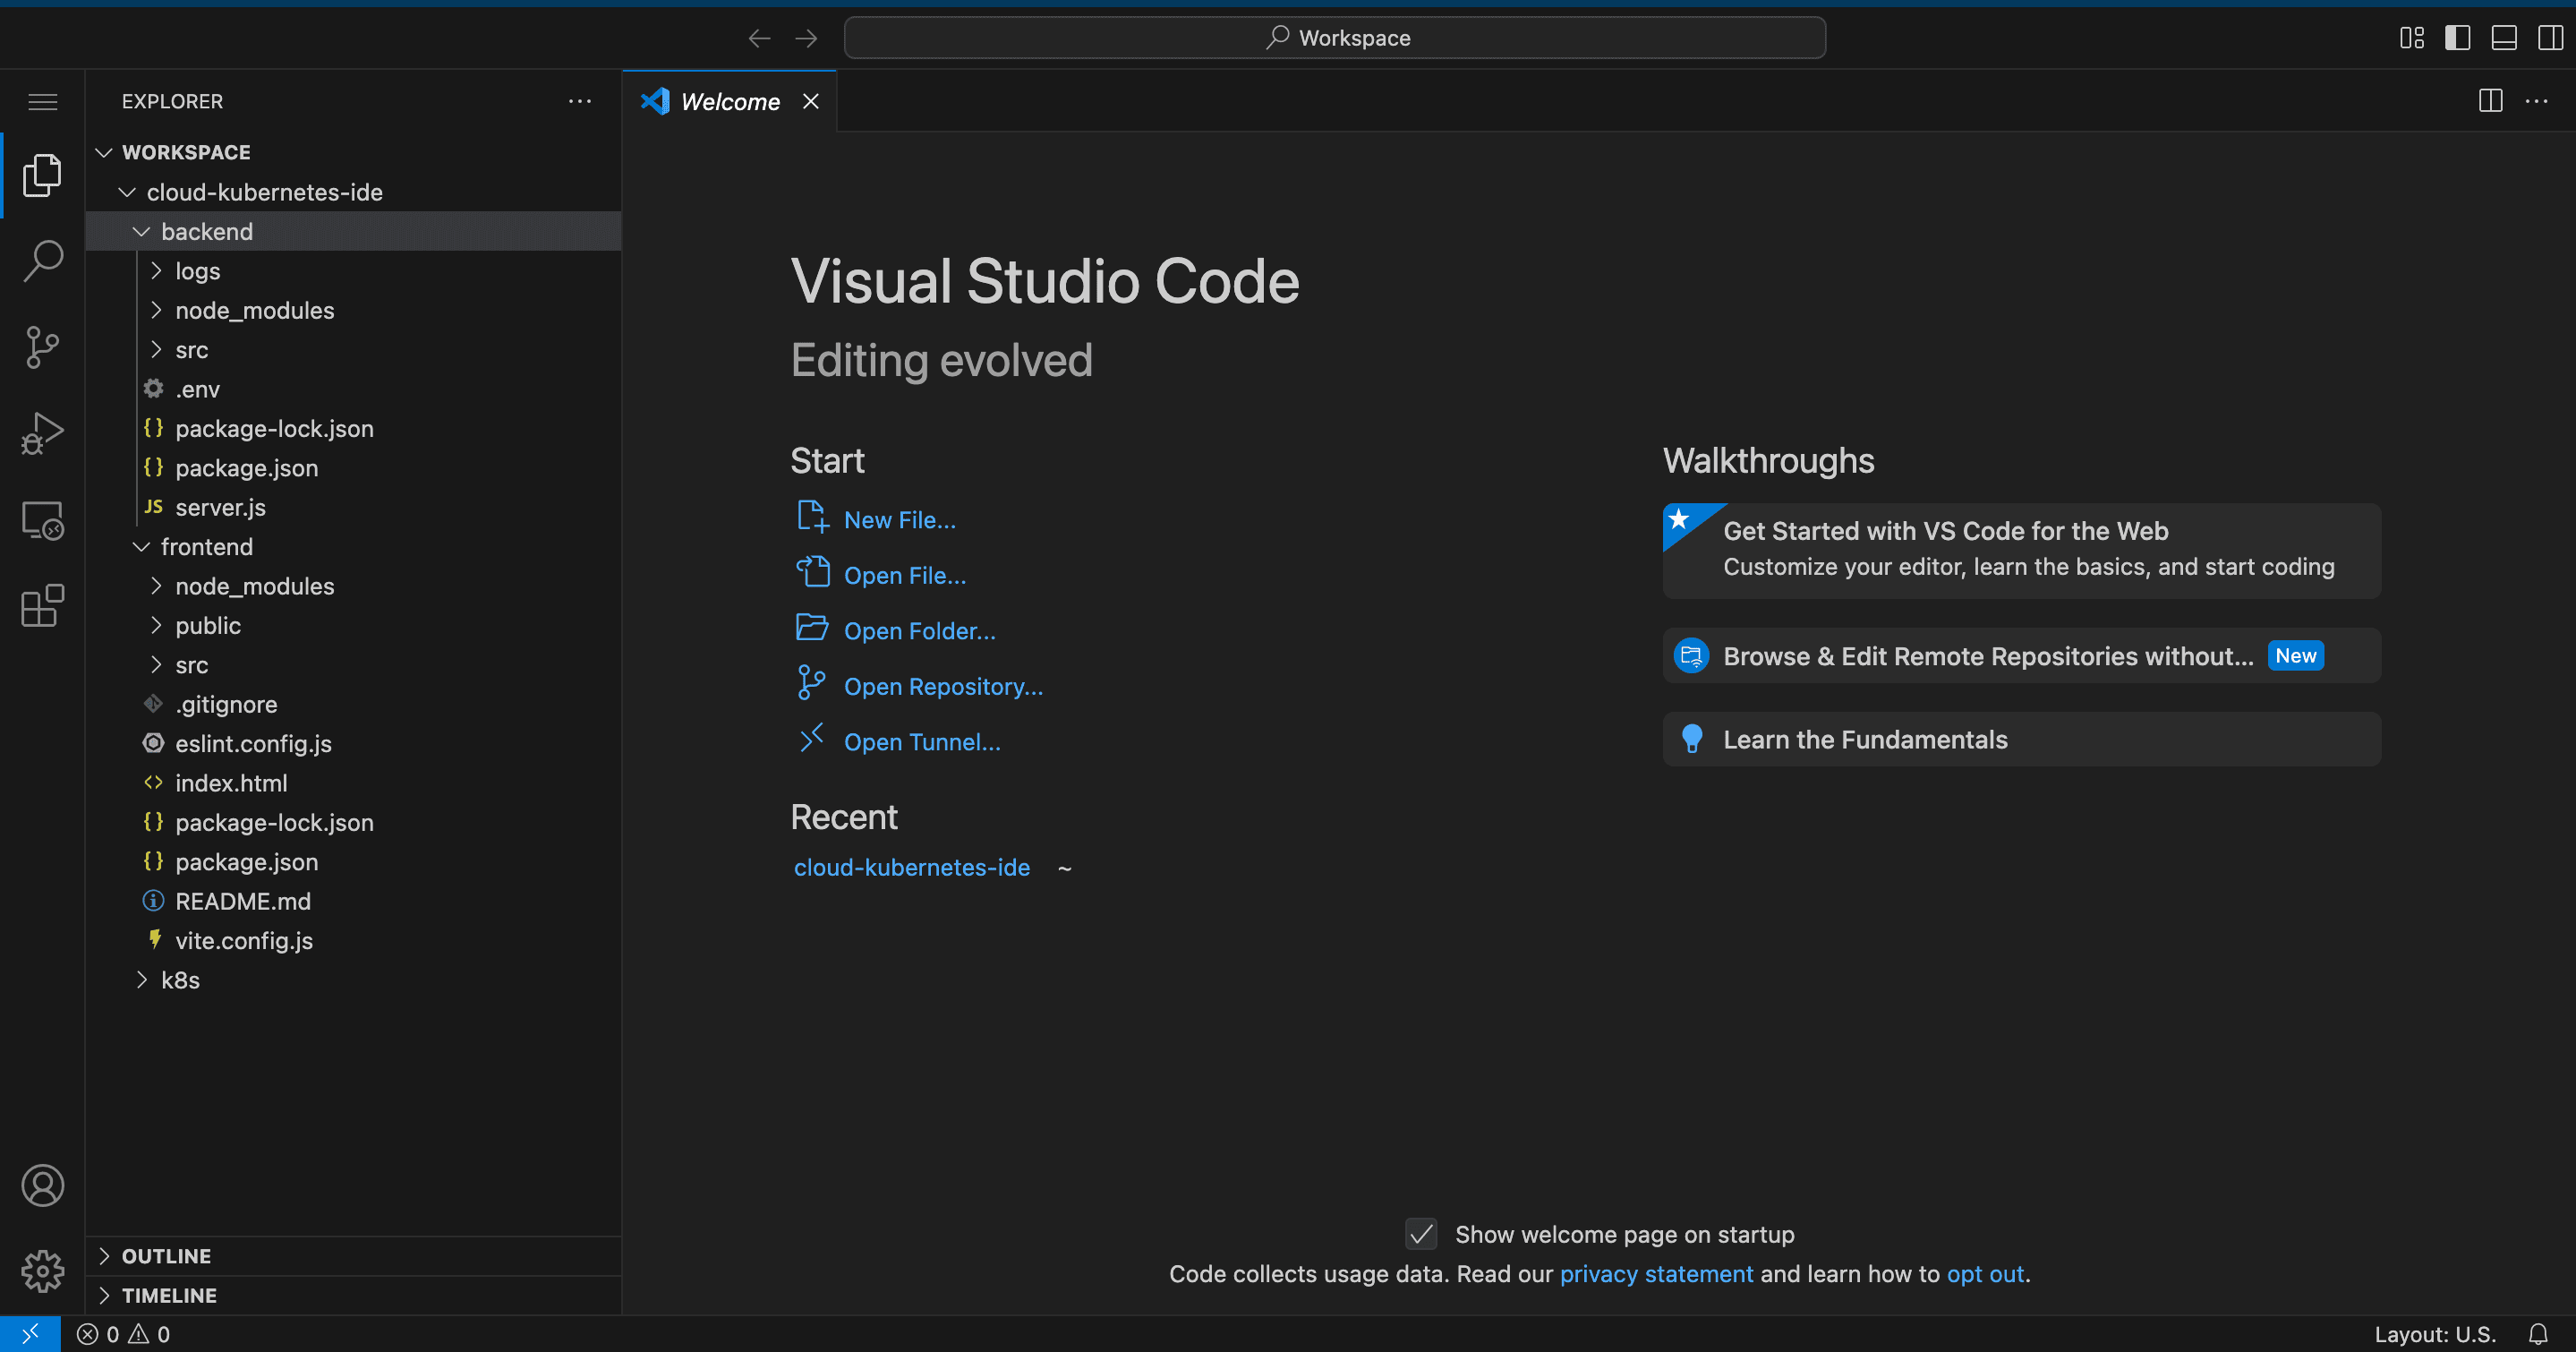Go back with the left arrow
The width and height of the screenshot is (2576, 1352).
pyautogui.click(x=759, y=38)
